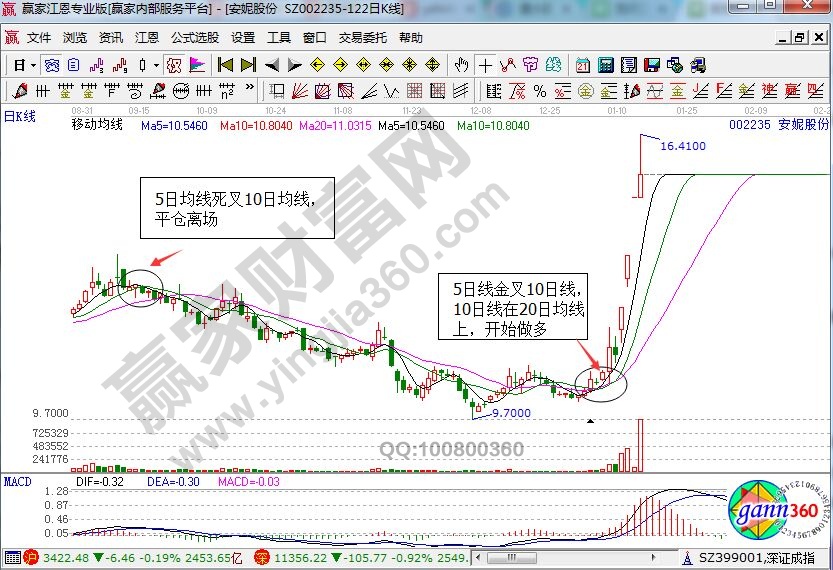Click the teal 线 icon
833x570 pixels.
(x=554, y=65)
